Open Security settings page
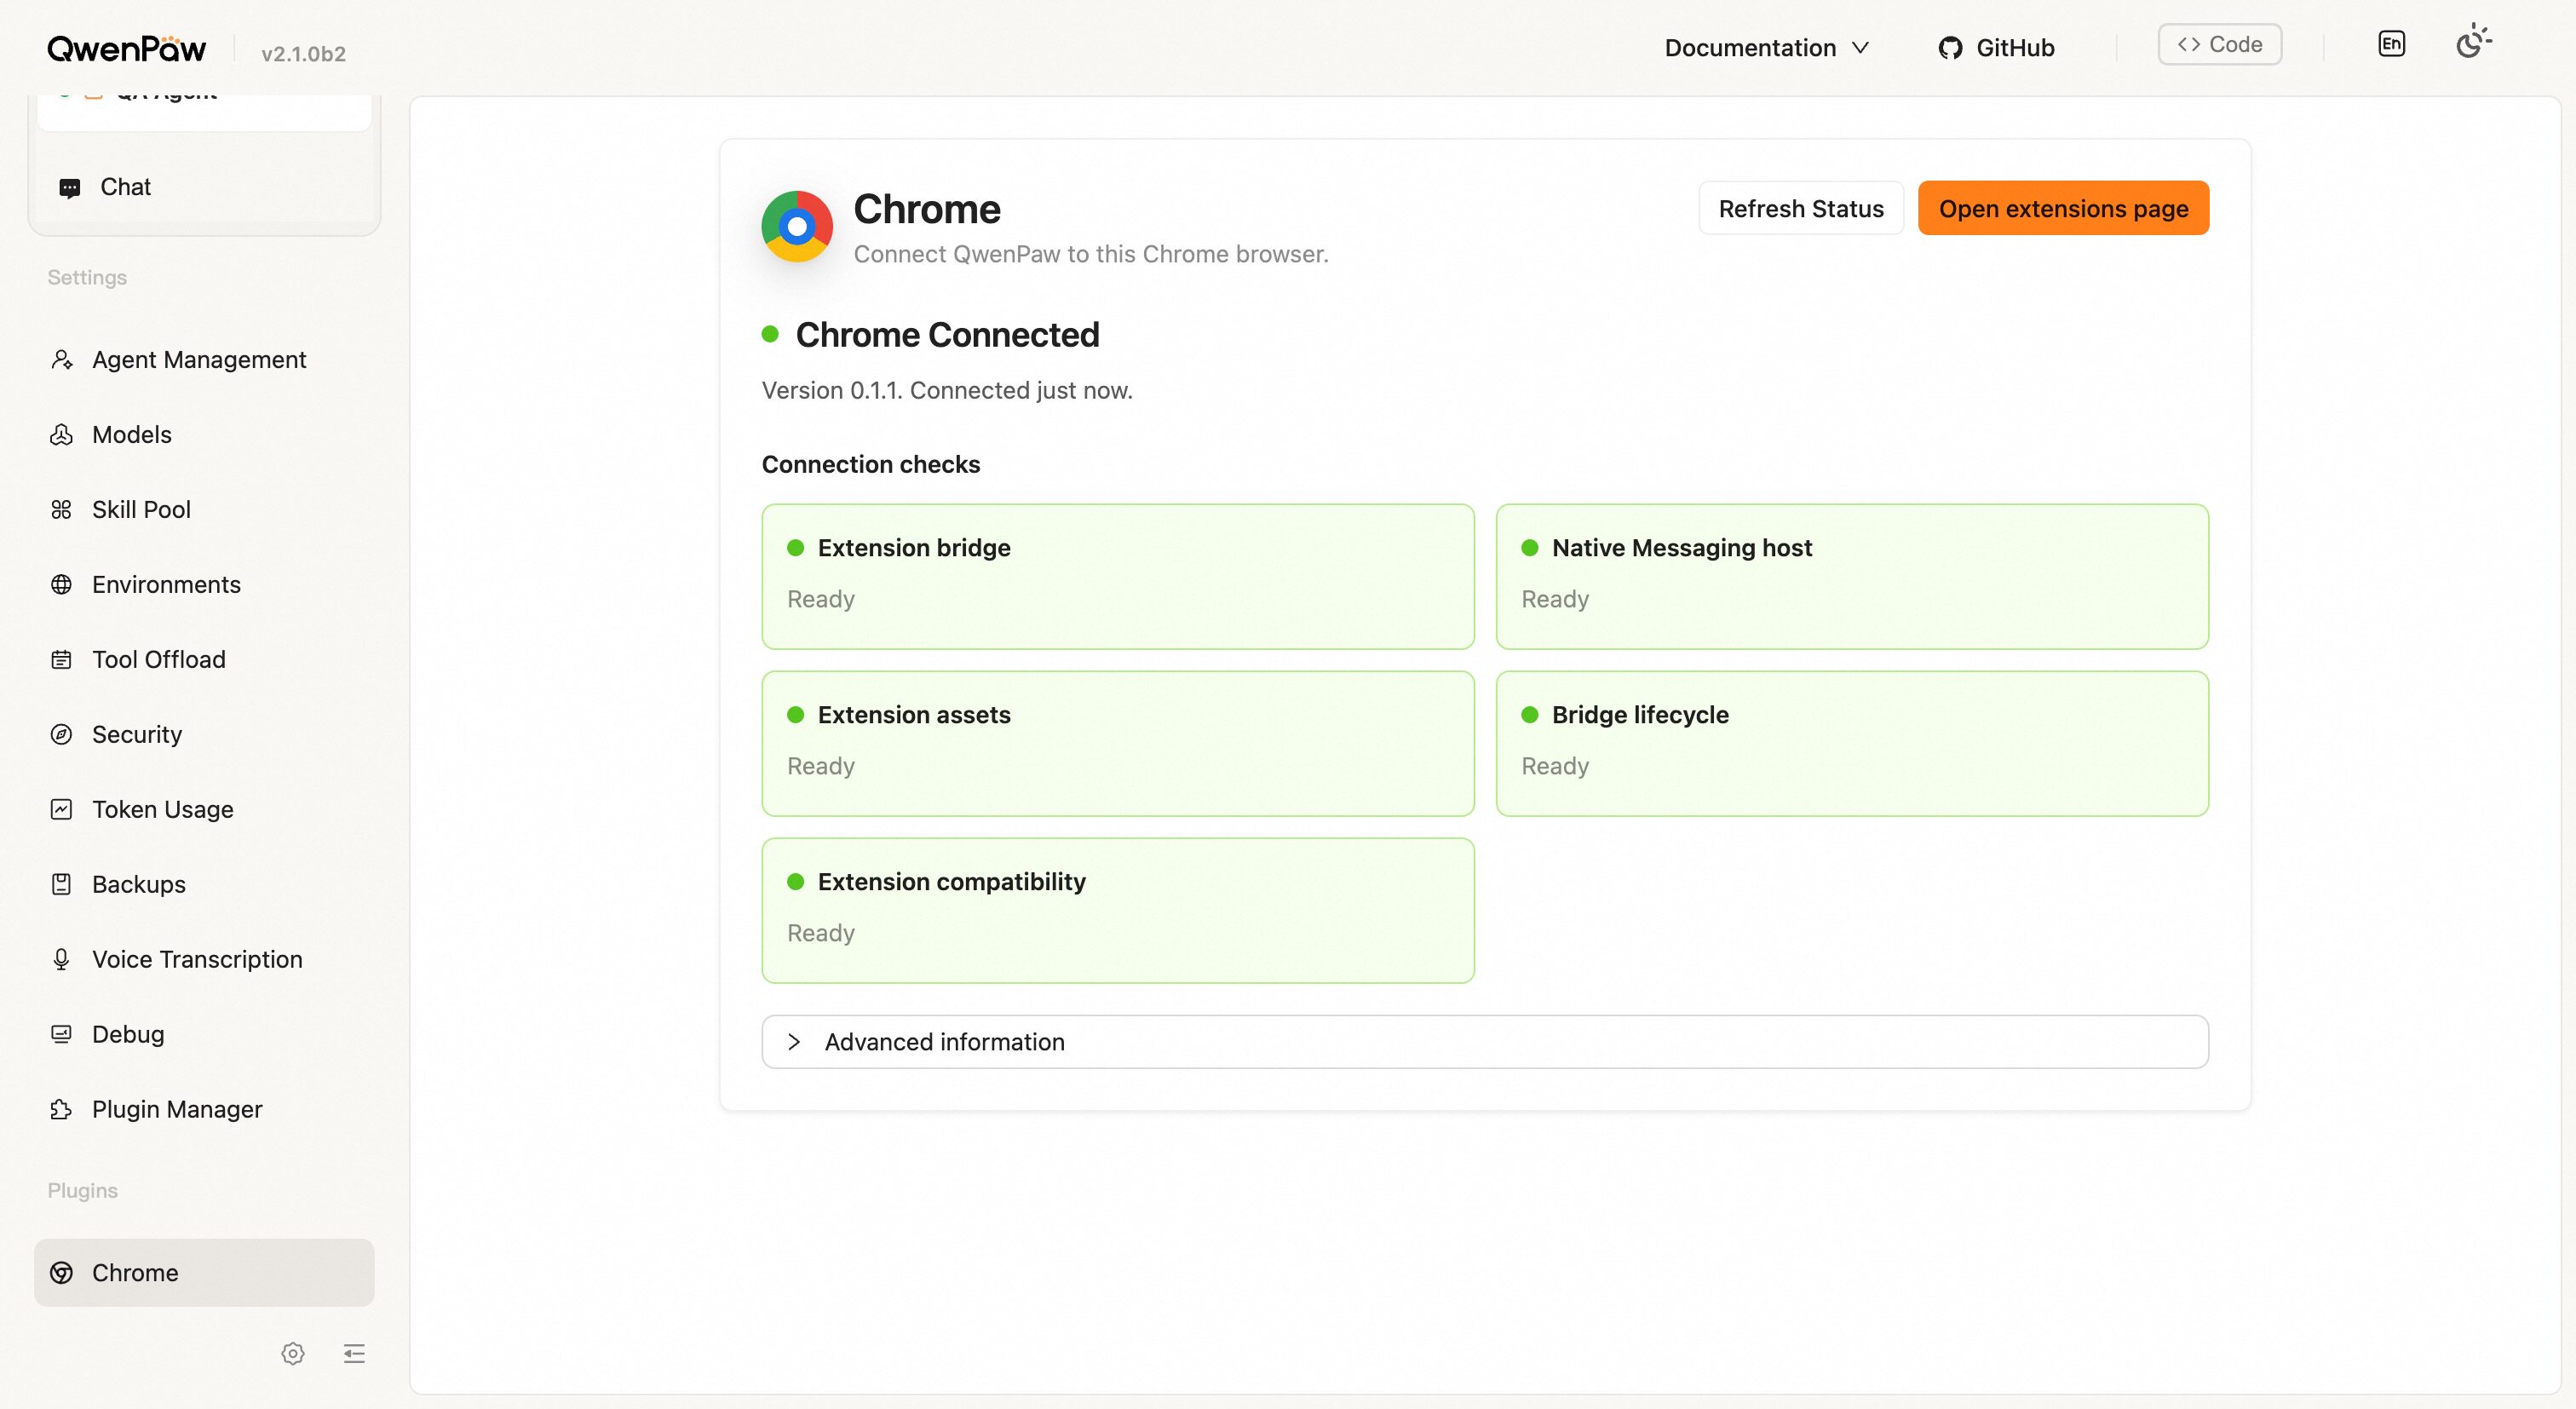This screenshot has width=2576, height=1409. click(x=204, y=735)
